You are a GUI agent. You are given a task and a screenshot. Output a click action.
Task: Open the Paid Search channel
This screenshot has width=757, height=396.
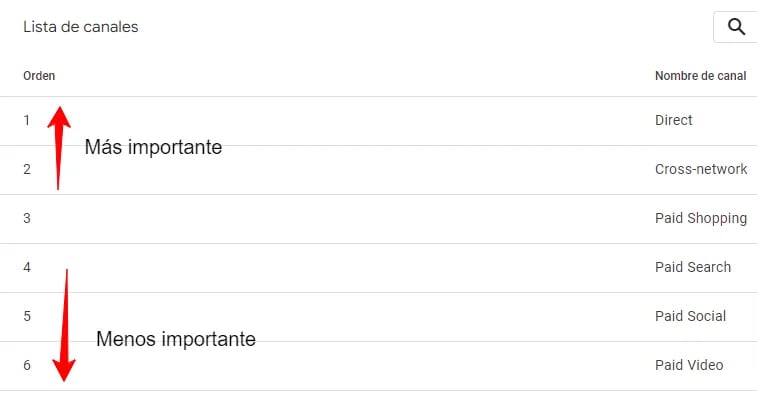click(693, 267)
